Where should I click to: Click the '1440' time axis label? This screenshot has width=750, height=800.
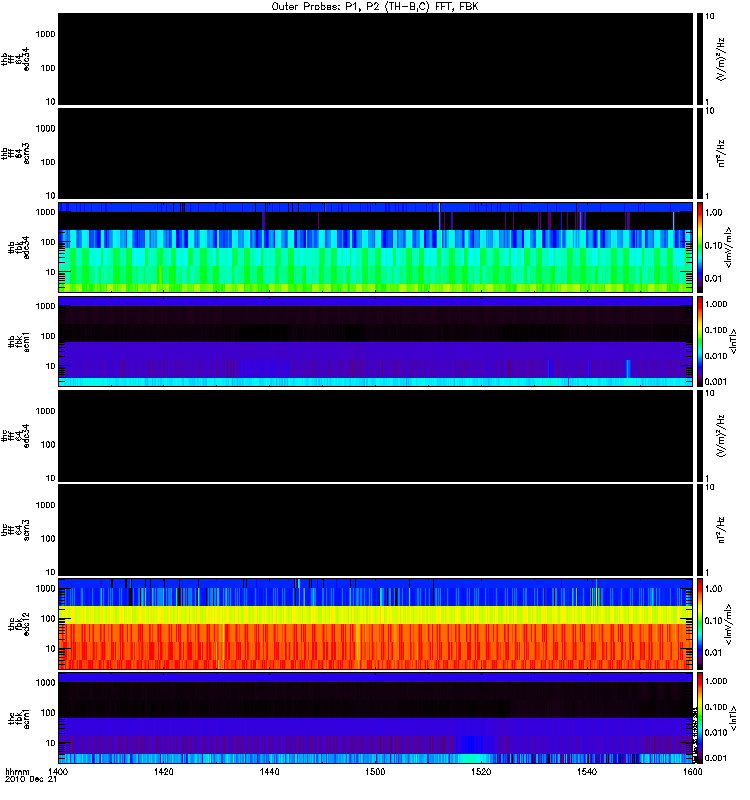point(269,772)
